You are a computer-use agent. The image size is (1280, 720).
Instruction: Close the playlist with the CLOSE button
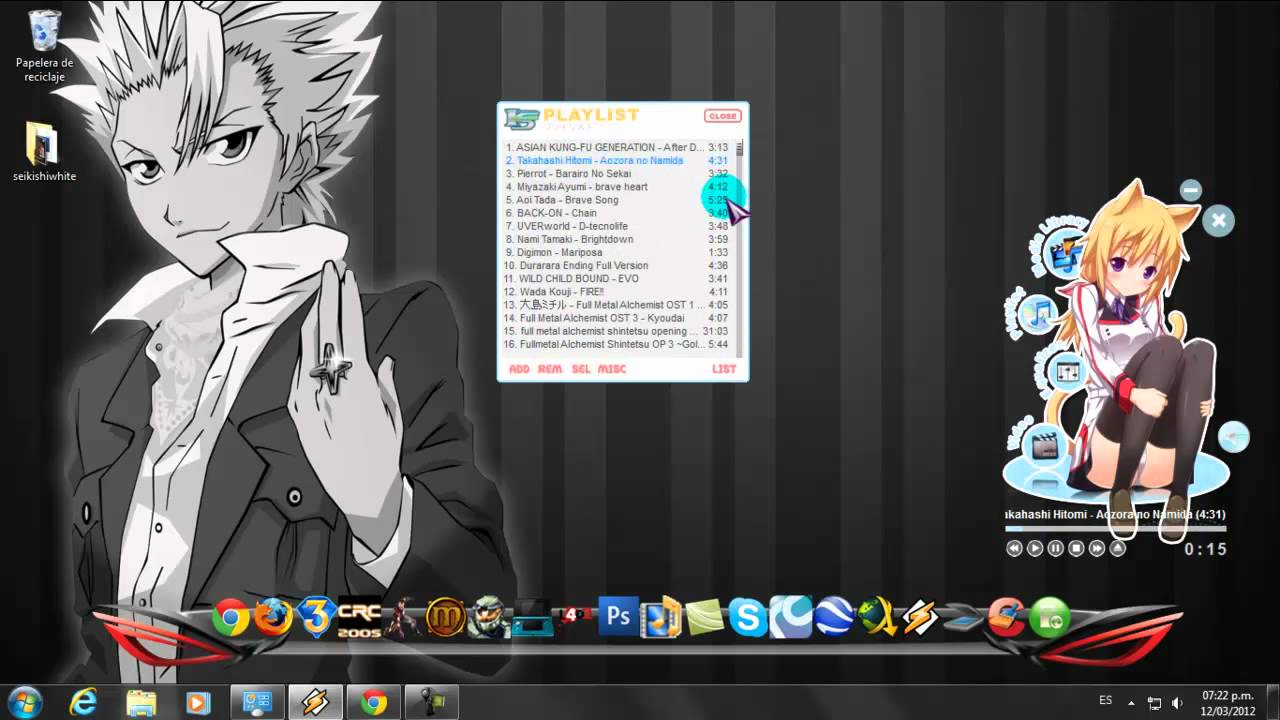(x=722, y=116)
